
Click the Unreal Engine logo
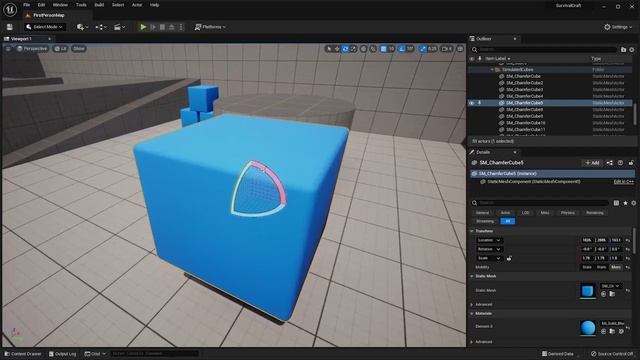(x=10, y=9)
